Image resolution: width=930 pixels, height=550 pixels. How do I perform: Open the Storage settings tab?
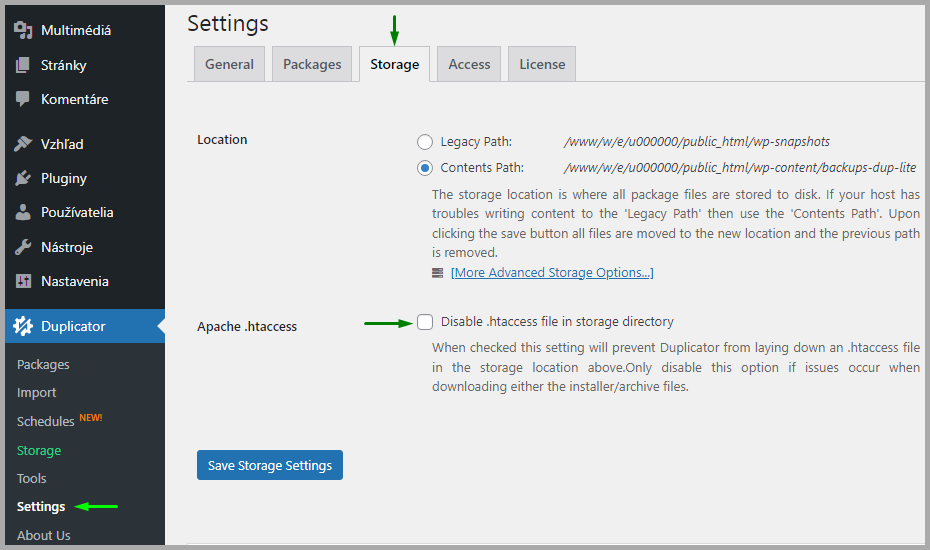pos(394,64)
